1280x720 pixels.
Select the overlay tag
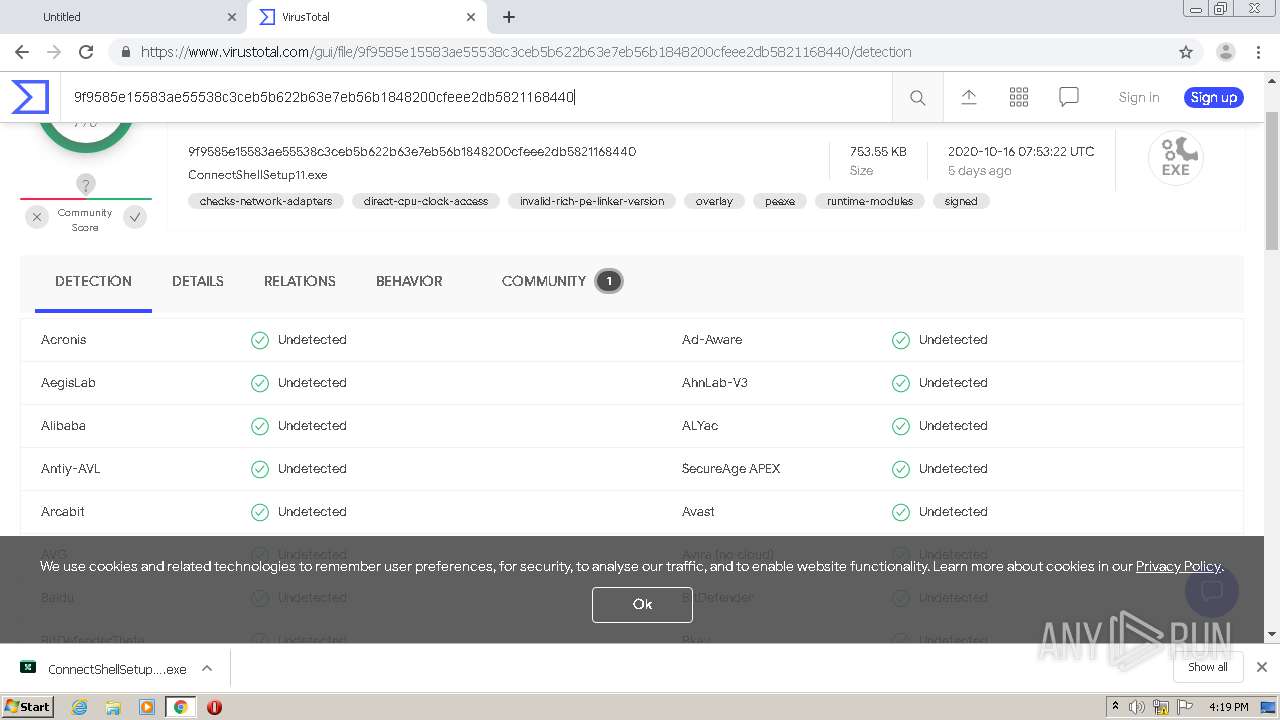[714, 201]
